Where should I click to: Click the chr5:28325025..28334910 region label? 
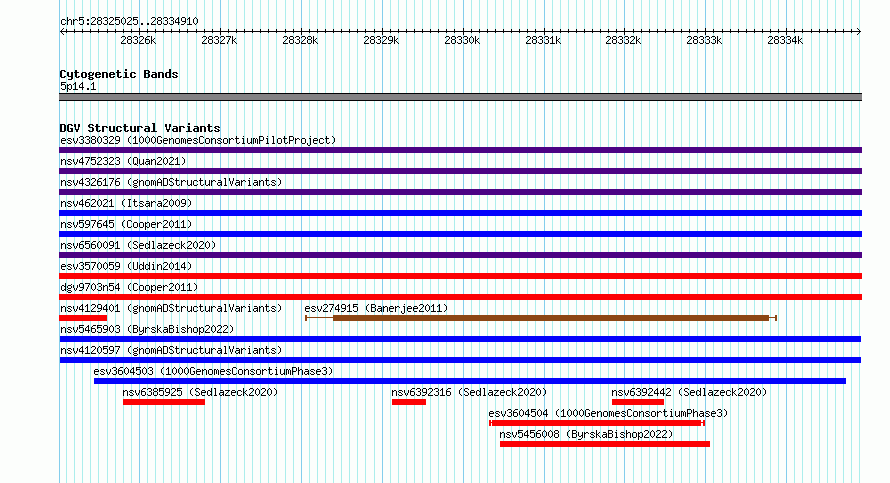point(129,22)
